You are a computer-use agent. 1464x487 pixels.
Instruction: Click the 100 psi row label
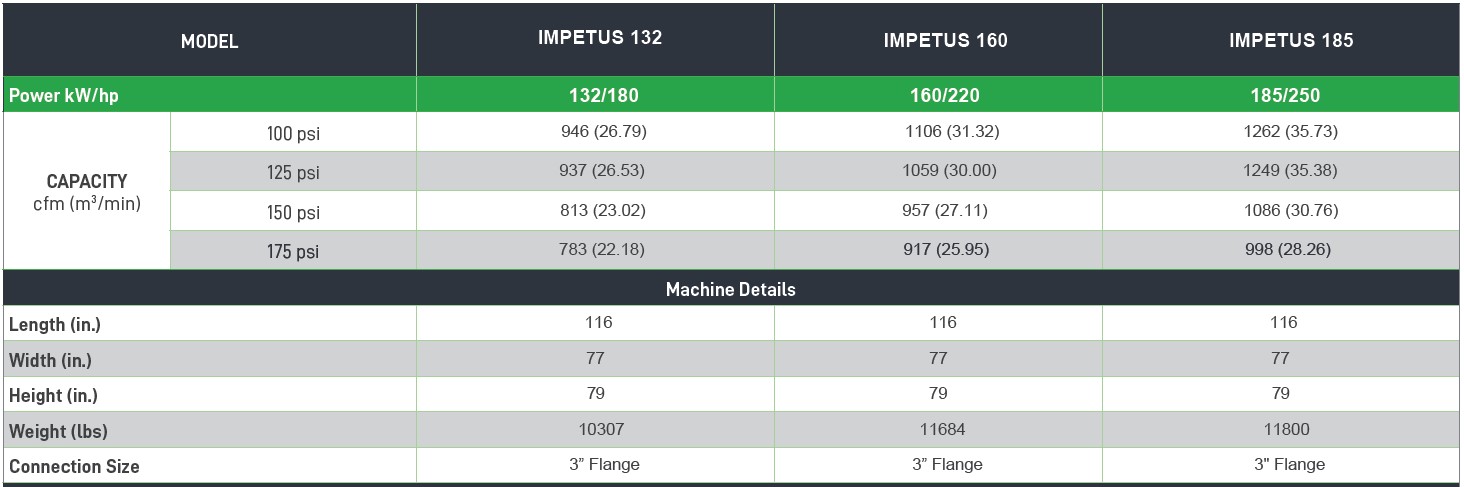point(293,133)
